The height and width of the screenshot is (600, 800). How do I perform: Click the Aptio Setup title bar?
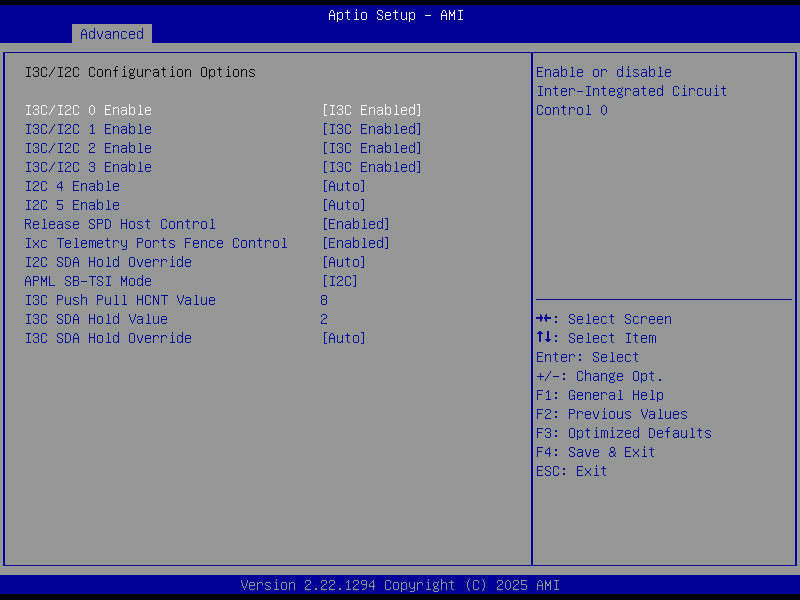396,15
